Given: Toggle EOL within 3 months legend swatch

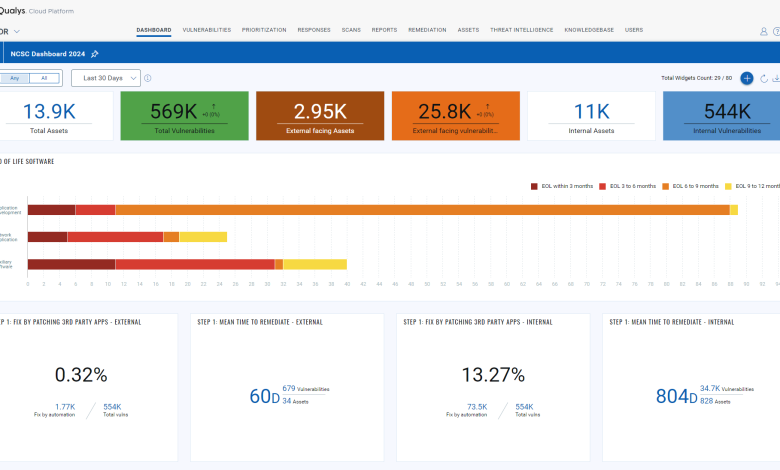Looking at the screenshot, I should coord(534,187).
